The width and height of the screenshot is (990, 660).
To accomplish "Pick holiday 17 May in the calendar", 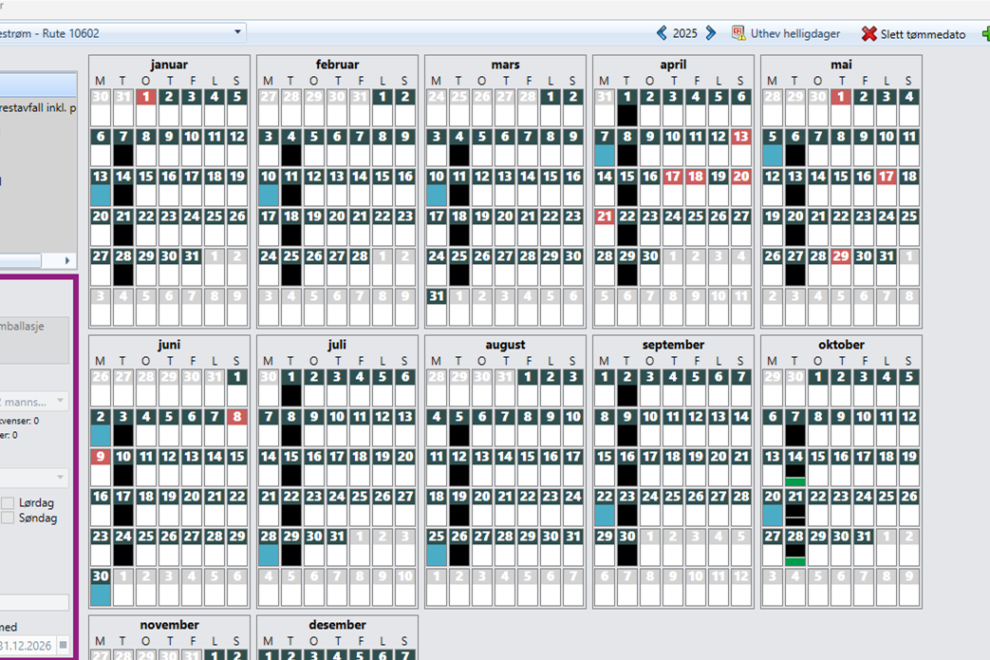I will click(886, 186).
